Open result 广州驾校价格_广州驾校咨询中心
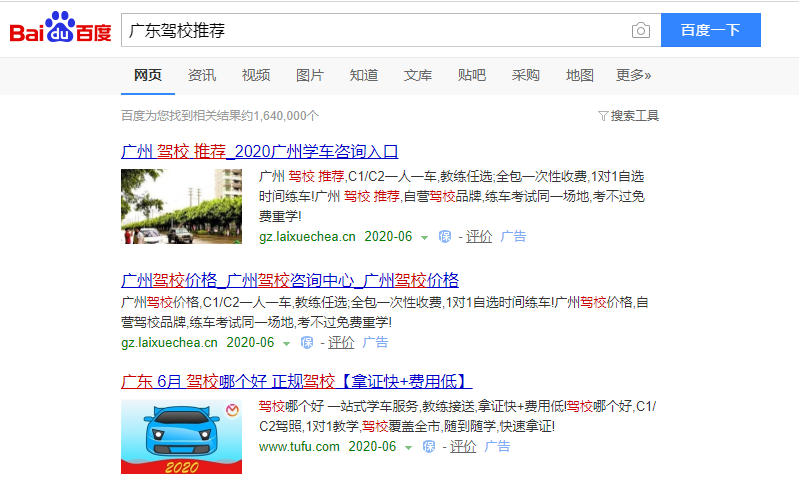 coord(290,280)
